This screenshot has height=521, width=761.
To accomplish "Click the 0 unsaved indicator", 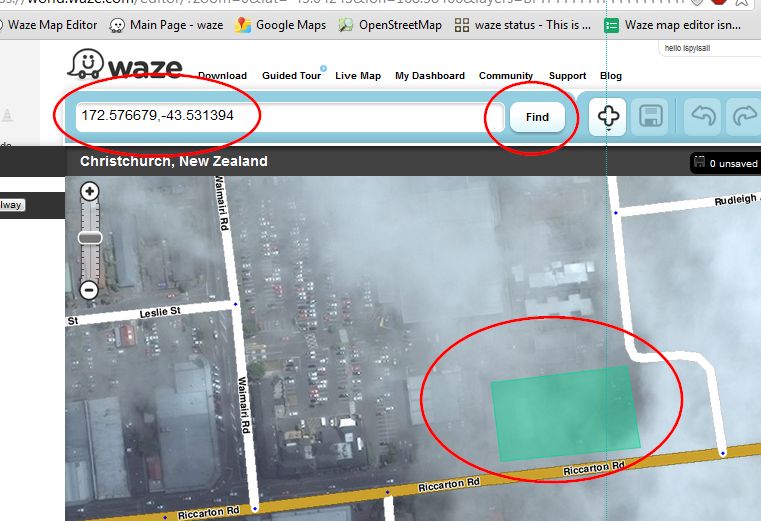I will click(x=726, y=163).
